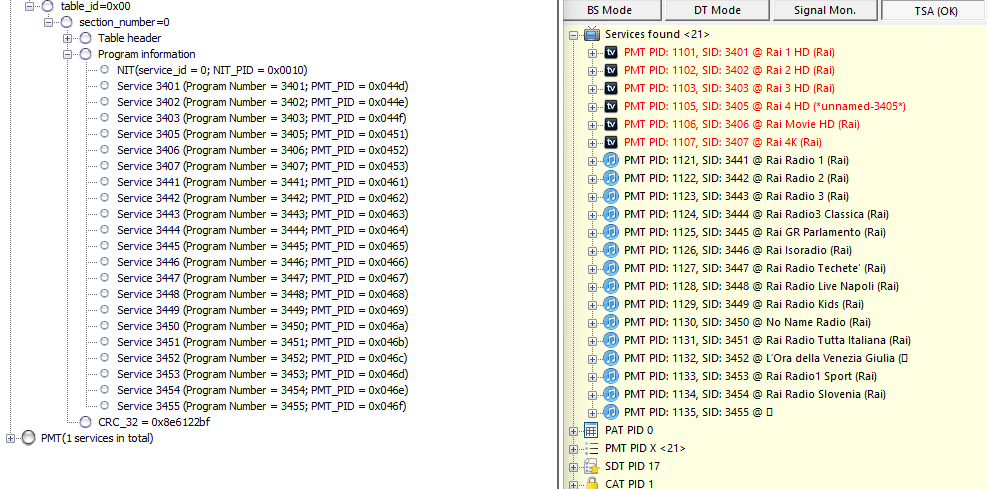Image resolution: width=987 pixels, height=489 pixels.
Task: Click TV icon for Rai 2 HD service
Action: [x=611, y=70]
